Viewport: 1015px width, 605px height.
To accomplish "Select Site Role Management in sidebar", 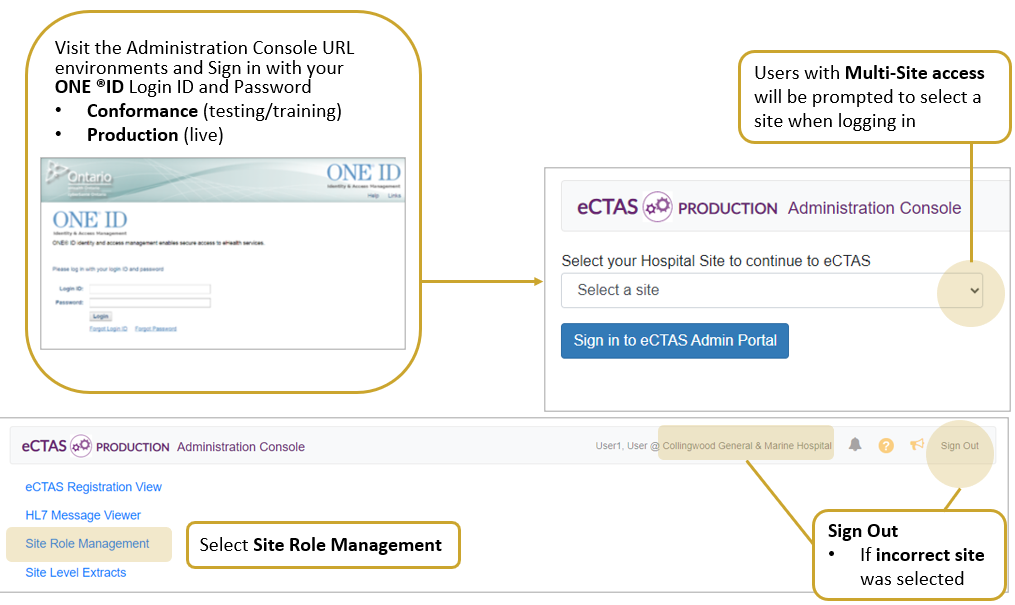I will (87, 544).
